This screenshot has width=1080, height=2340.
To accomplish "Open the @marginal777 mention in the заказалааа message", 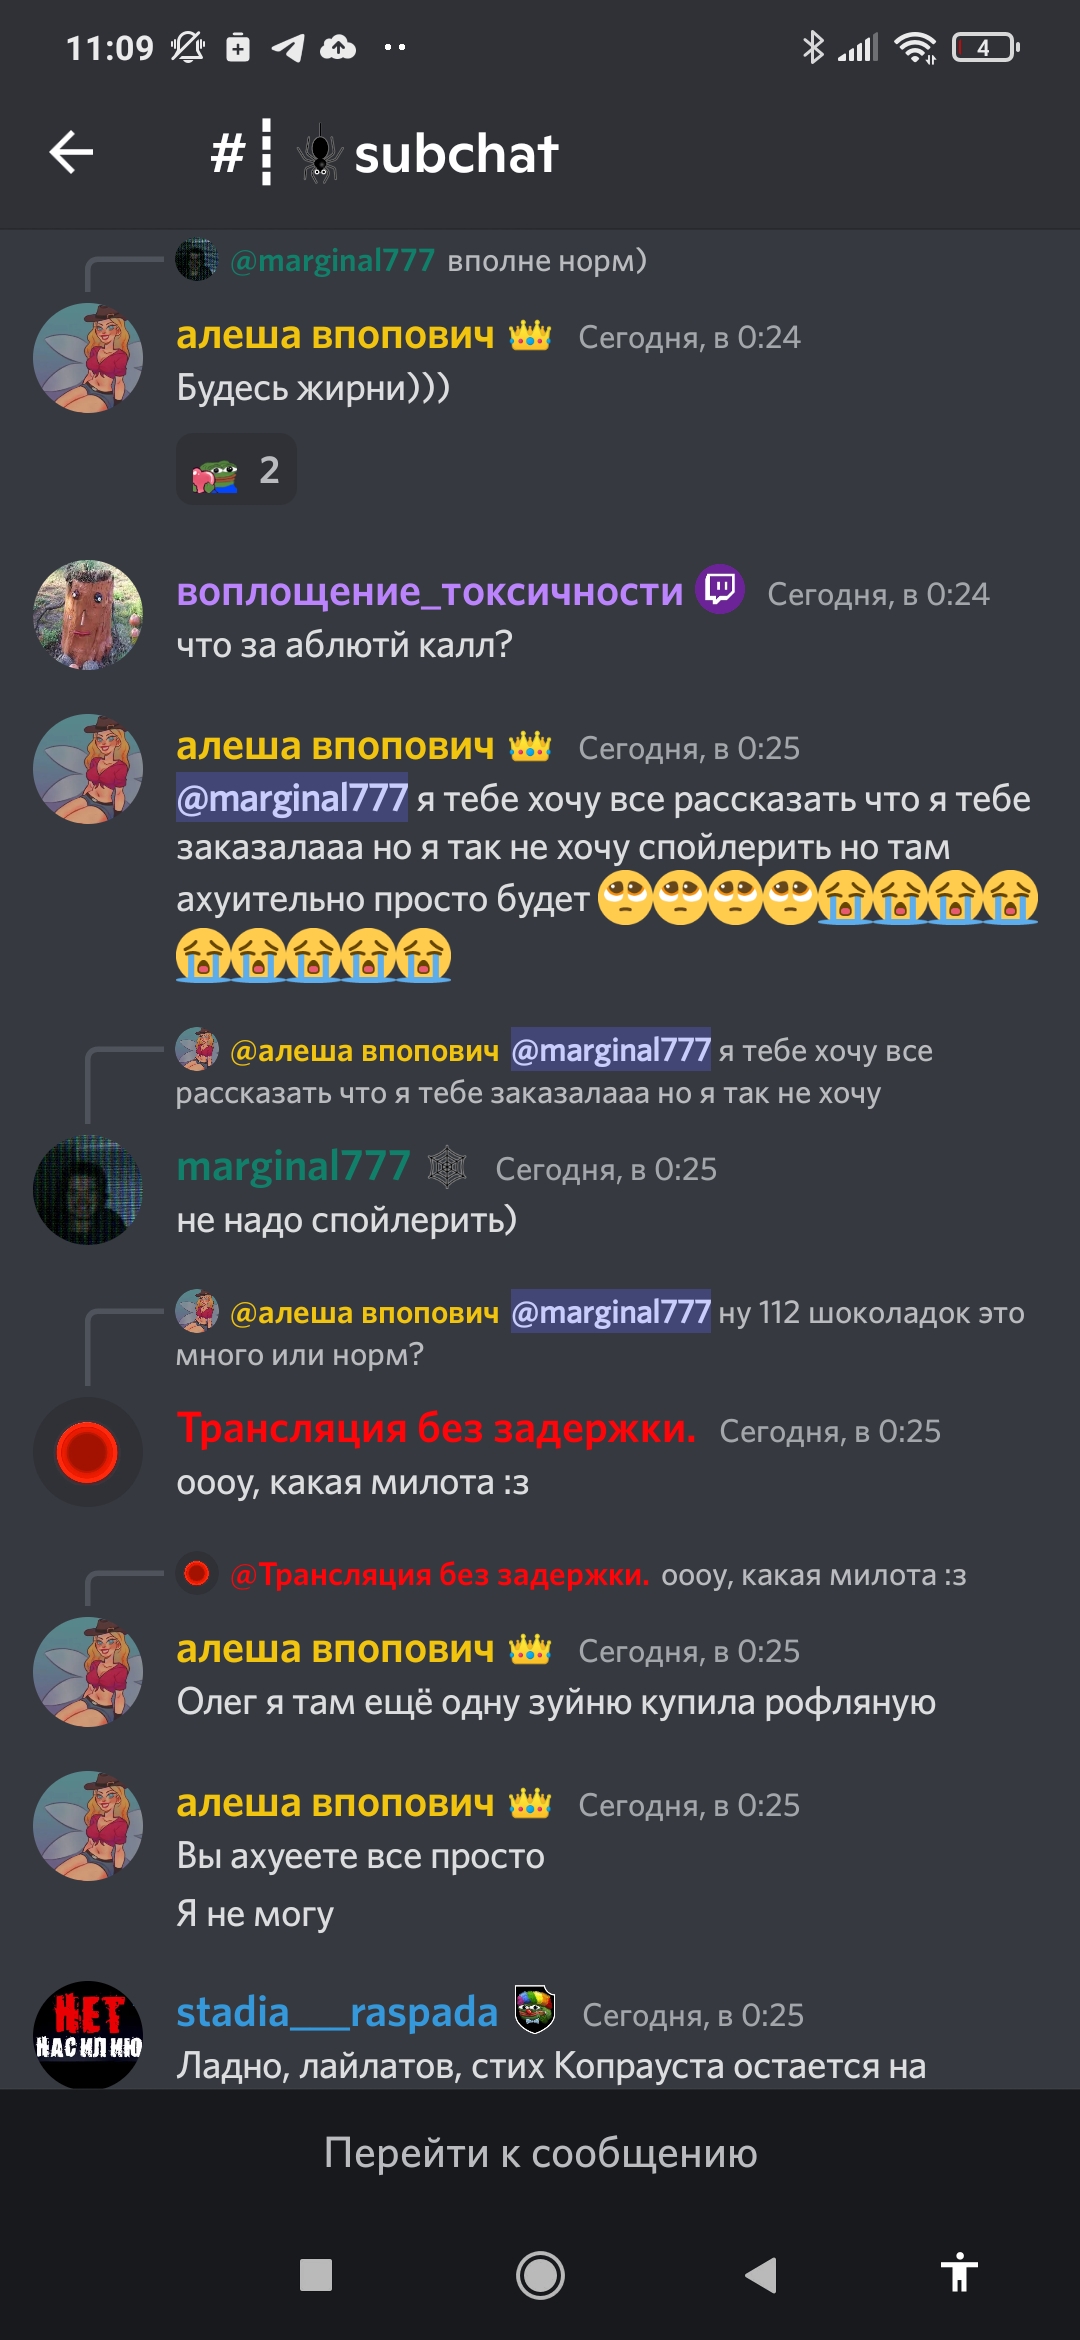I will [292, 798].
